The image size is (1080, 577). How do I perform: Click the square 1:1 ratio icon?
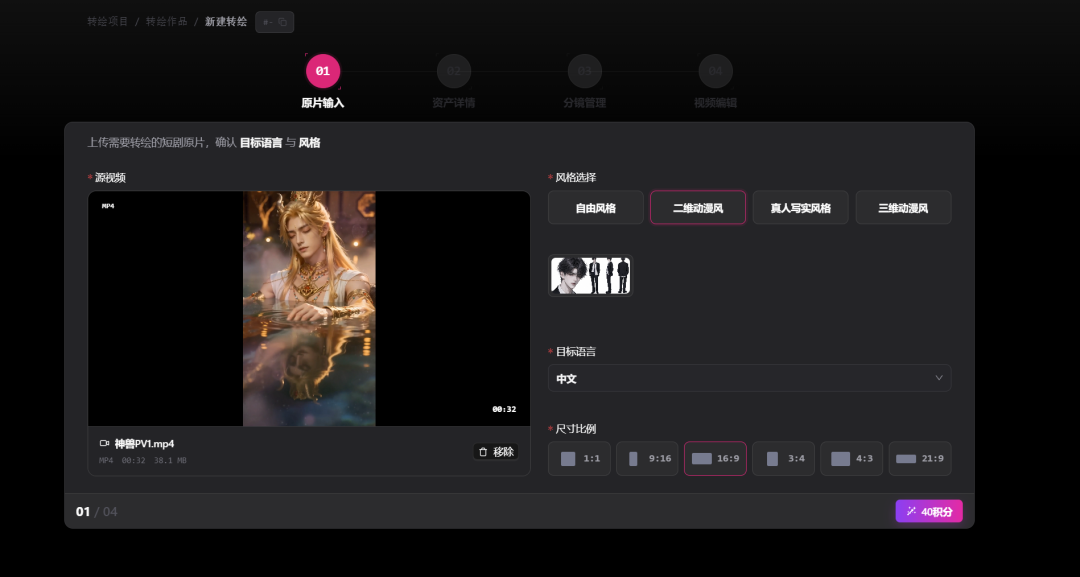click(x=568, y=459)
